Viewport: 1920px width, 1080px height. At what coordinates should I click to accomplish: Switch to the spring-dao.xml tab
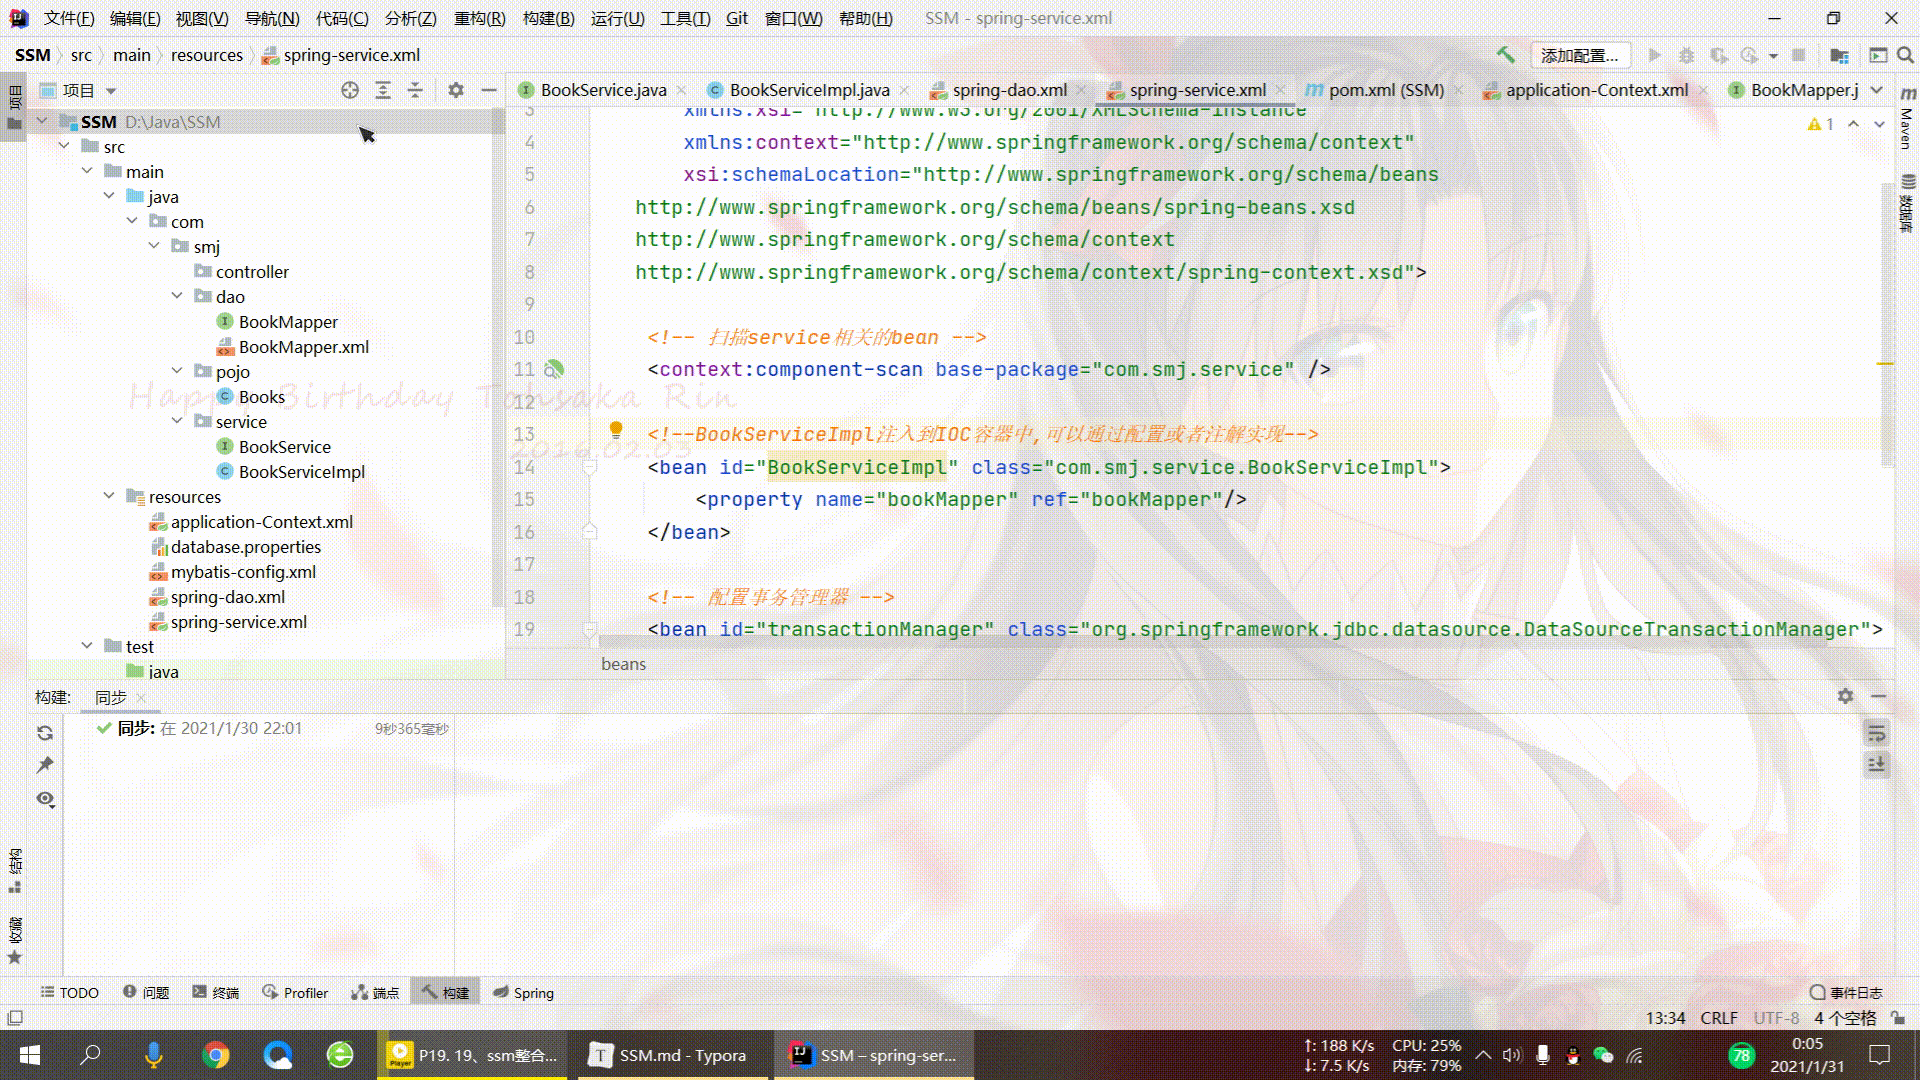1008,90
